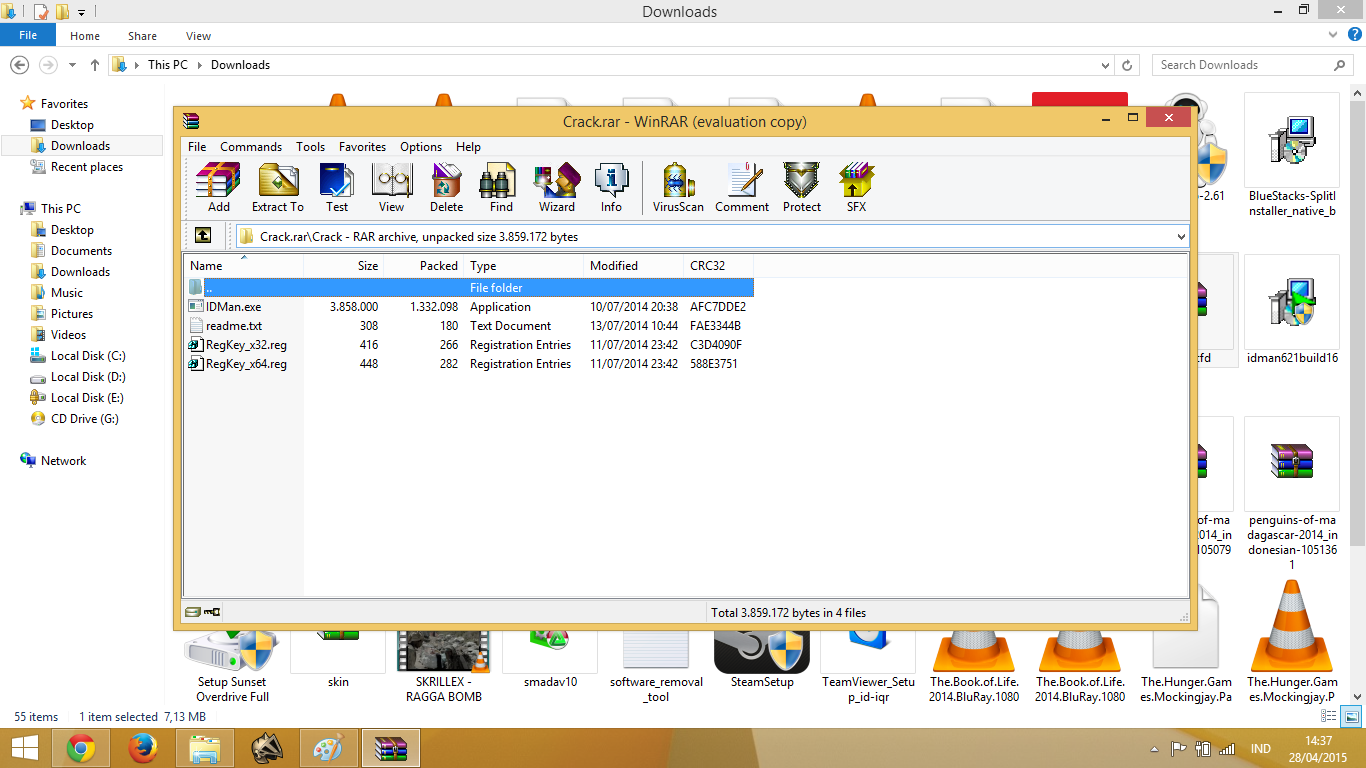Viewport: 1366px width, 768px height.
Task: Click the Paint icon on the taskbar
Action: click(328, 747)
